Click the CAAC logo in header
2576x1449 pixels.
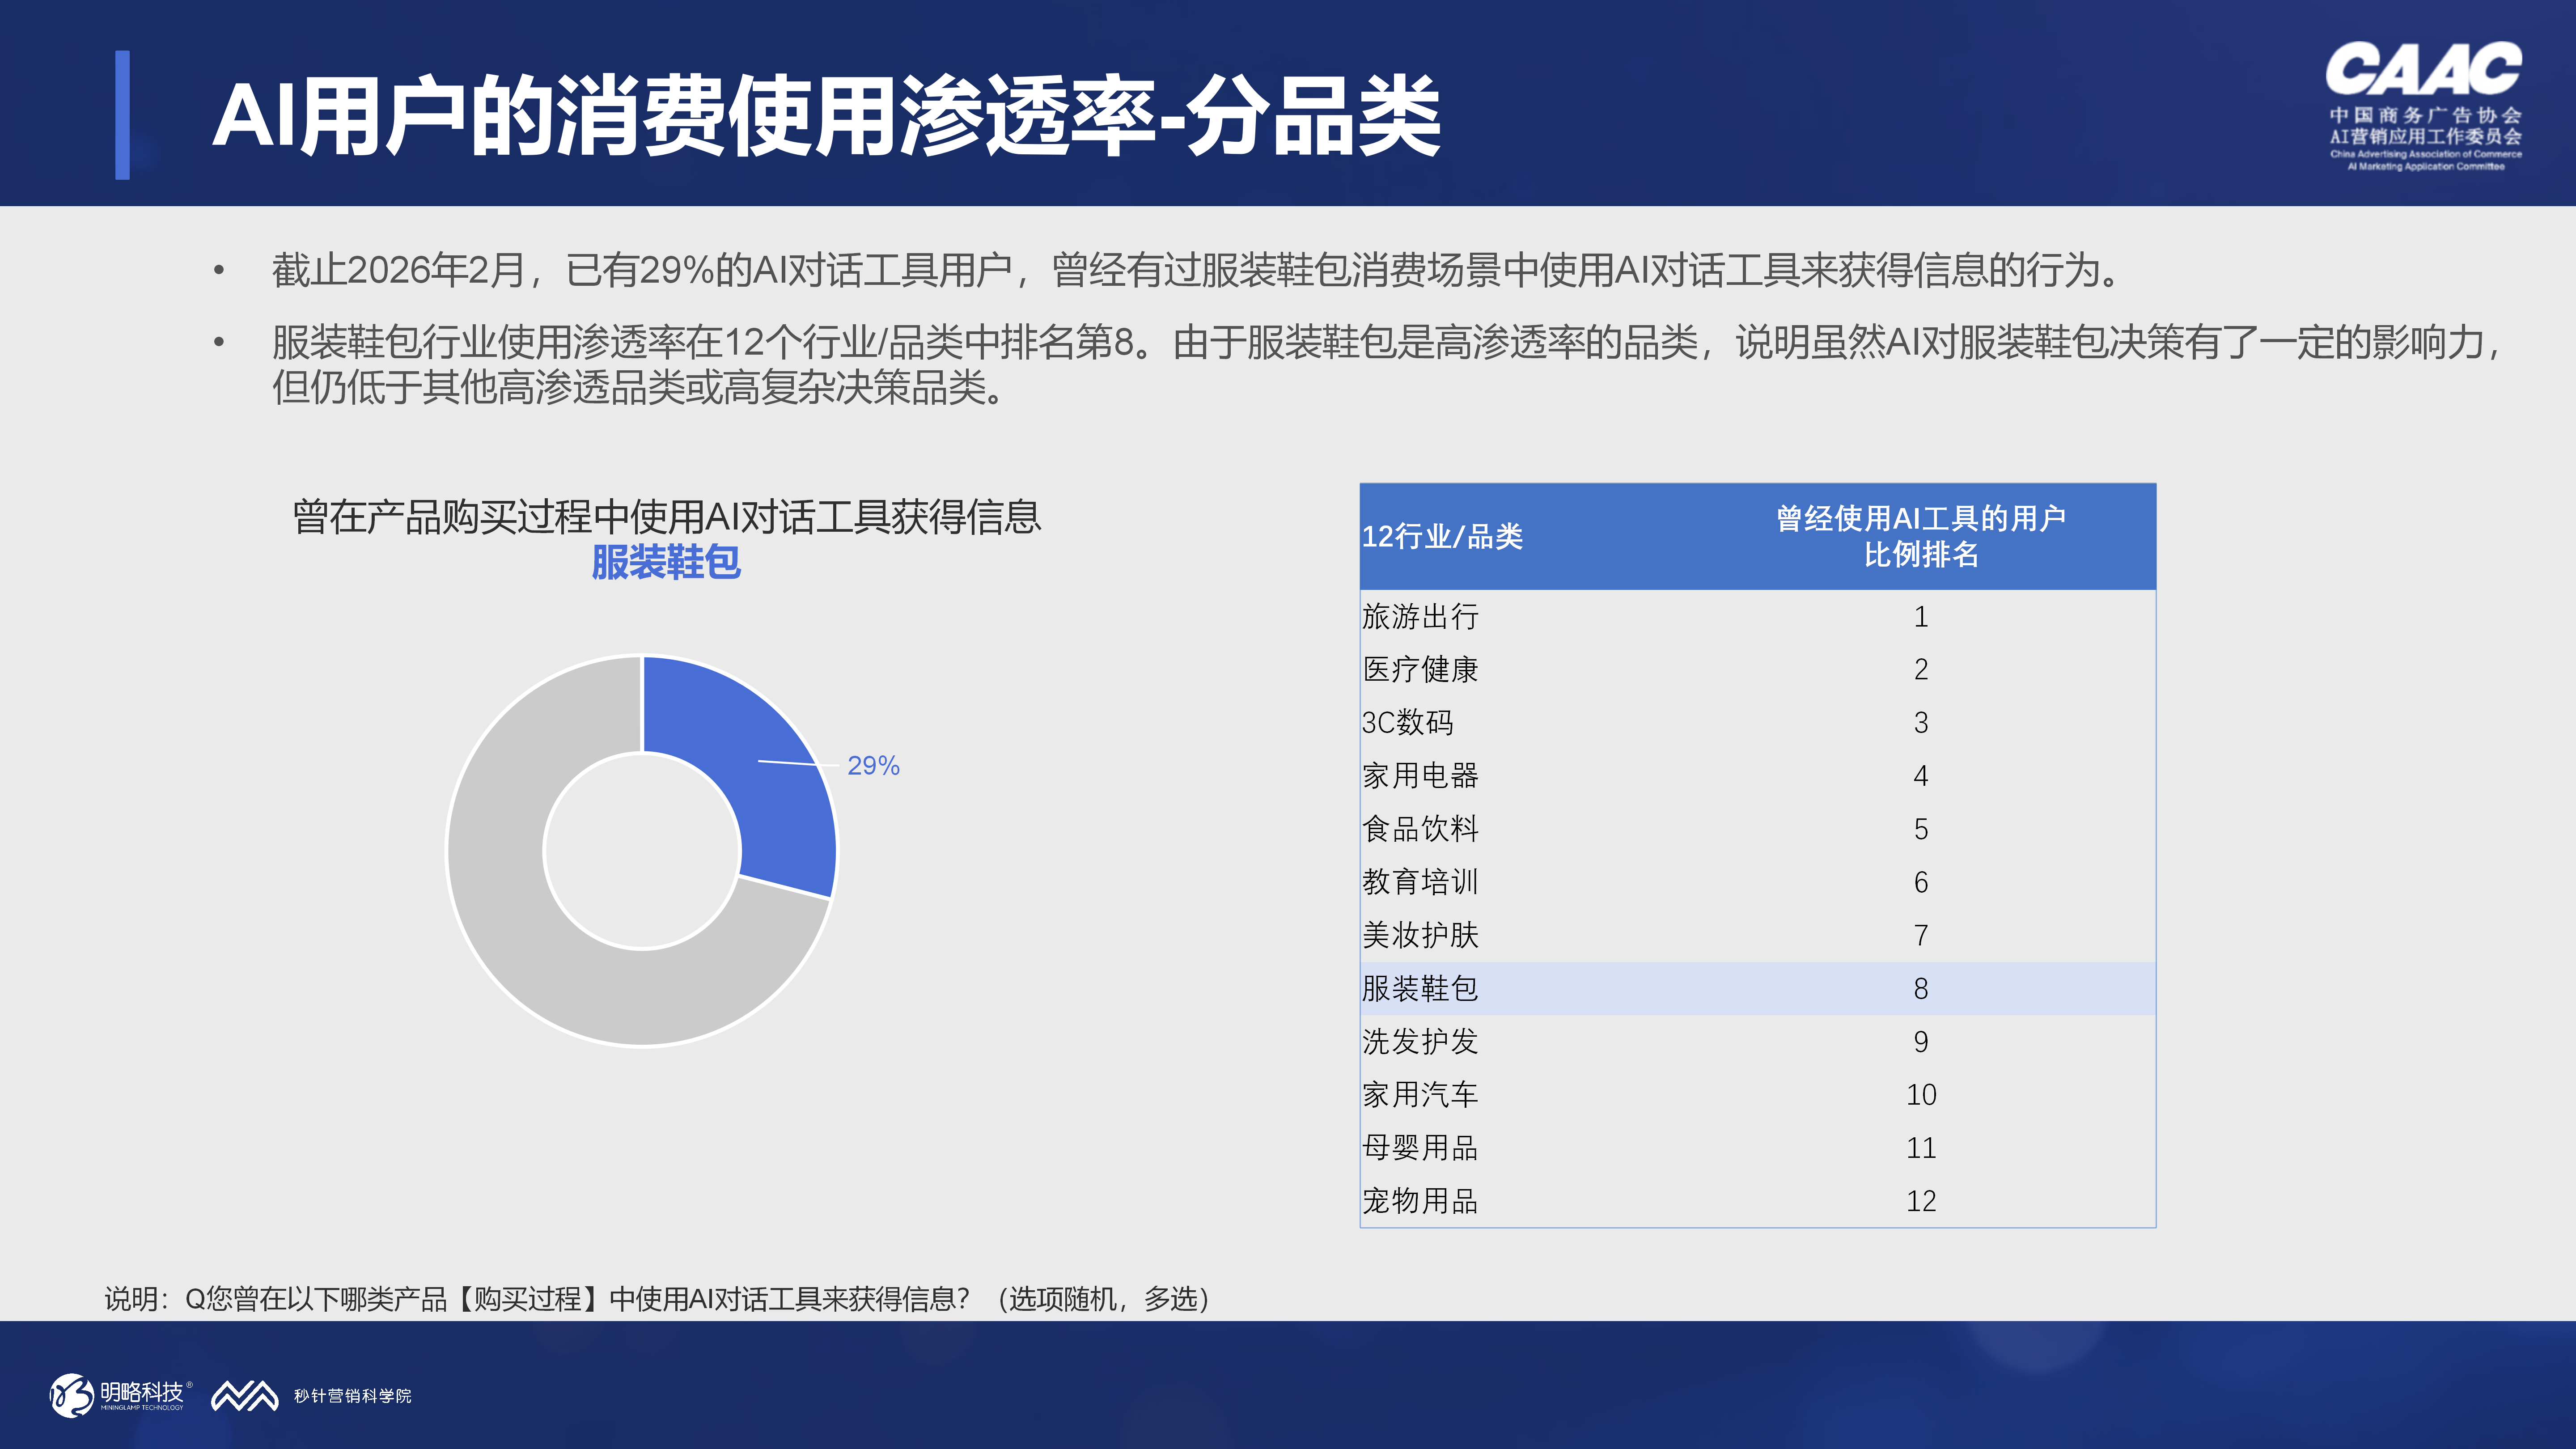(x=2425, y=106)
